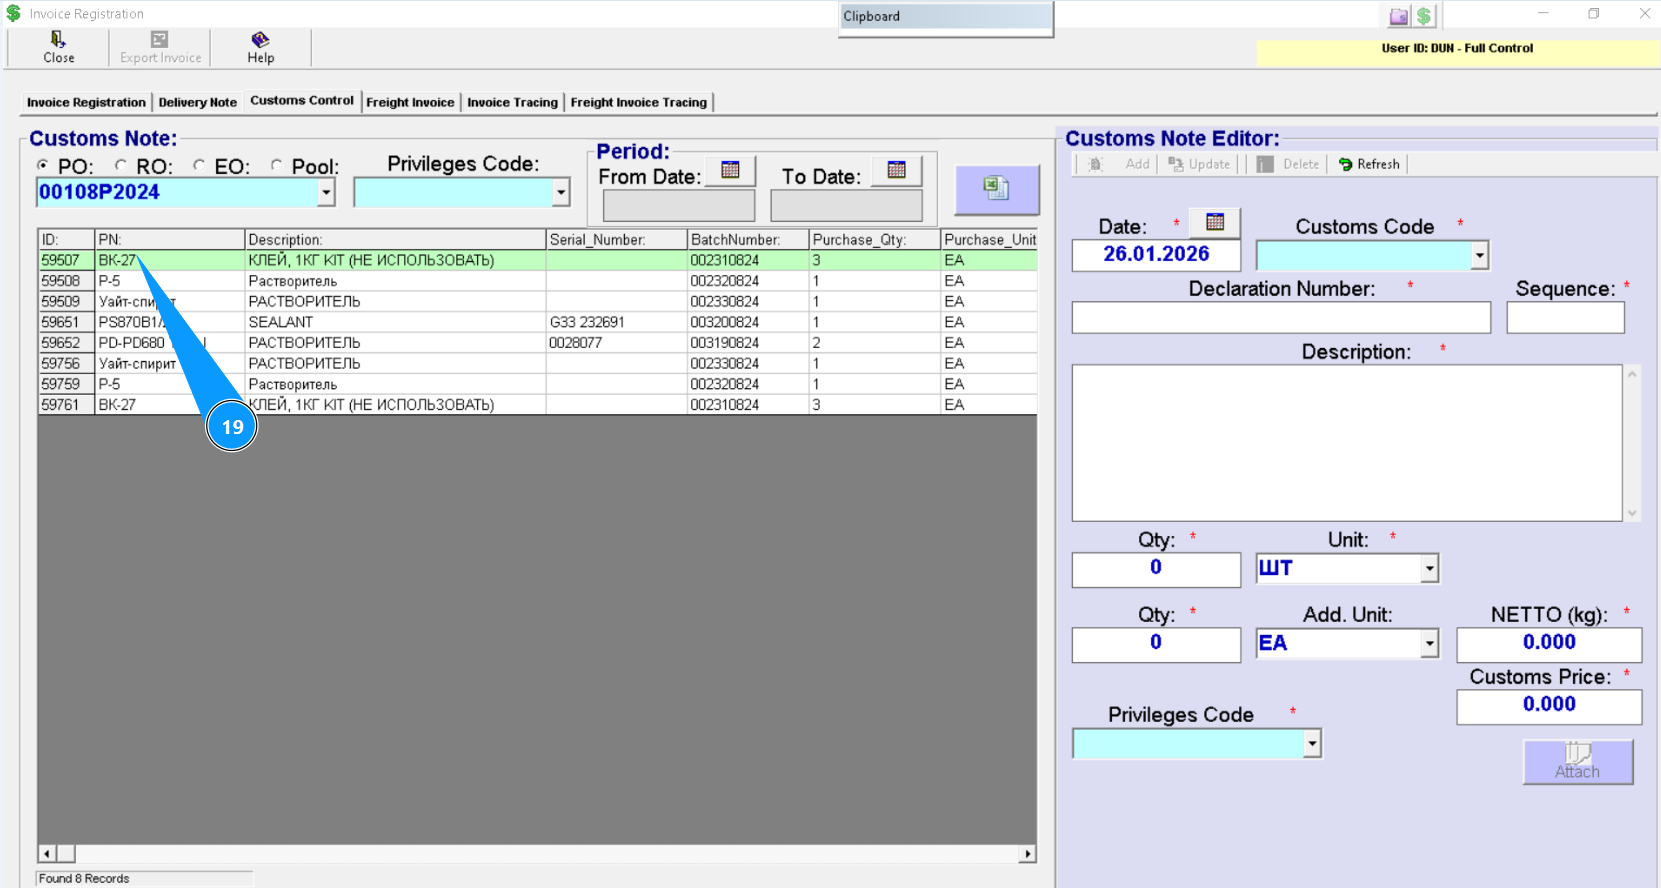
Task: Expand the 00108P2024 order dropdown
Action: point(326,193)
